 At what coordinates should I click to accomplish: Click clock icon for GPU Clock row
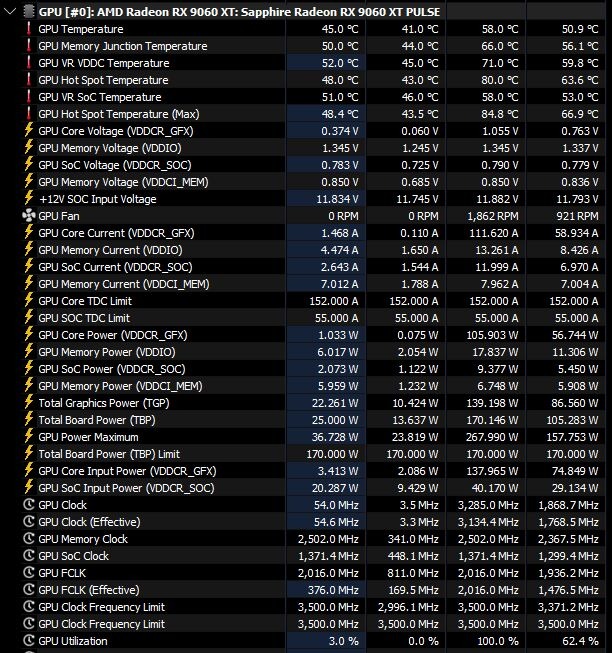(x=28, y=505)
